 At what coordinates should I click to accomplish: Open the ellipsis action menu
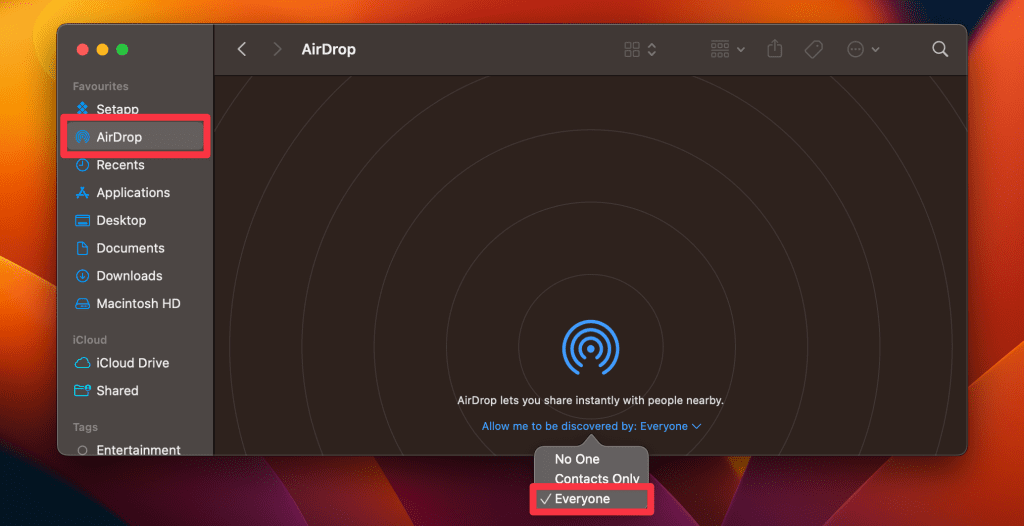pos(863,49)
